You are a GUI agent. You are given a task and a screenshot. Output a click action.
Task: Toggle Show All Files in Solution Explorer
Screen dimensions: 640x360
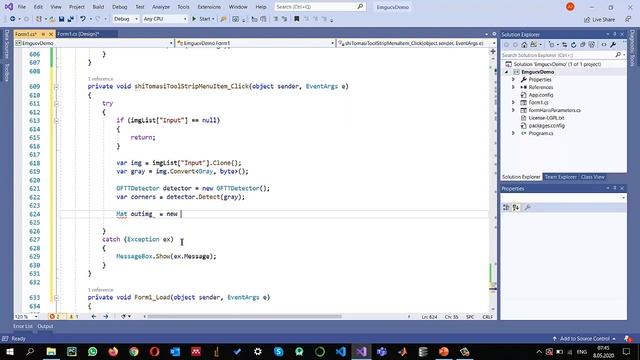(591, 44)
